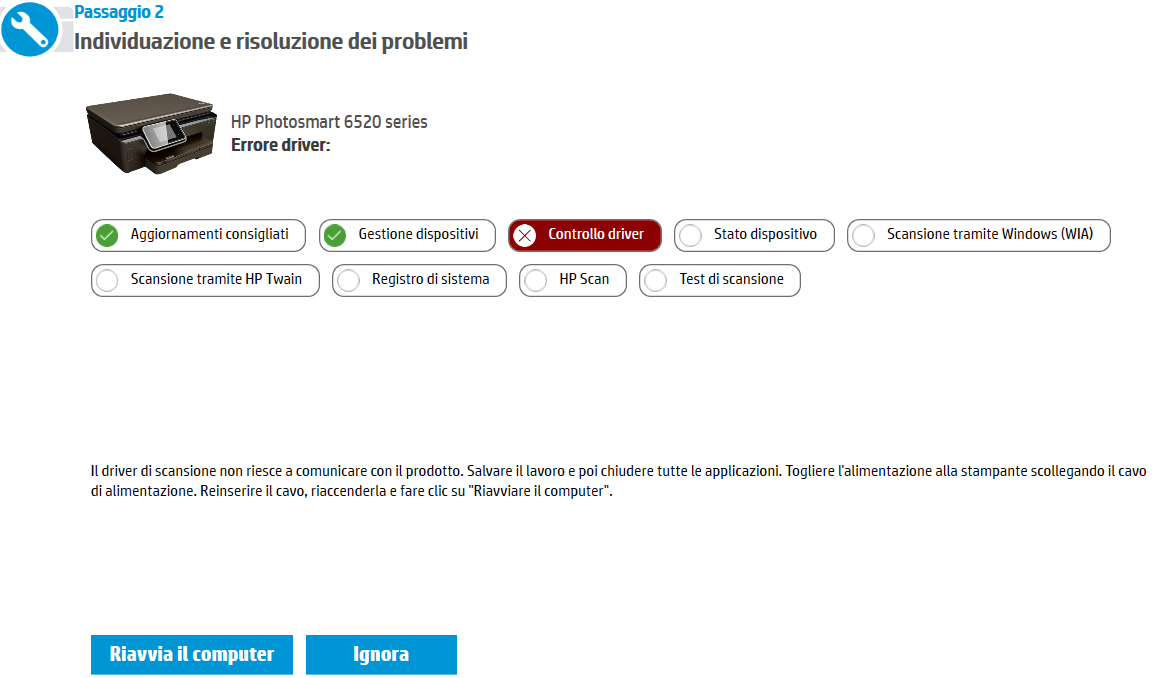Select the Gestione dispositivi step label

tap(418, 234)
